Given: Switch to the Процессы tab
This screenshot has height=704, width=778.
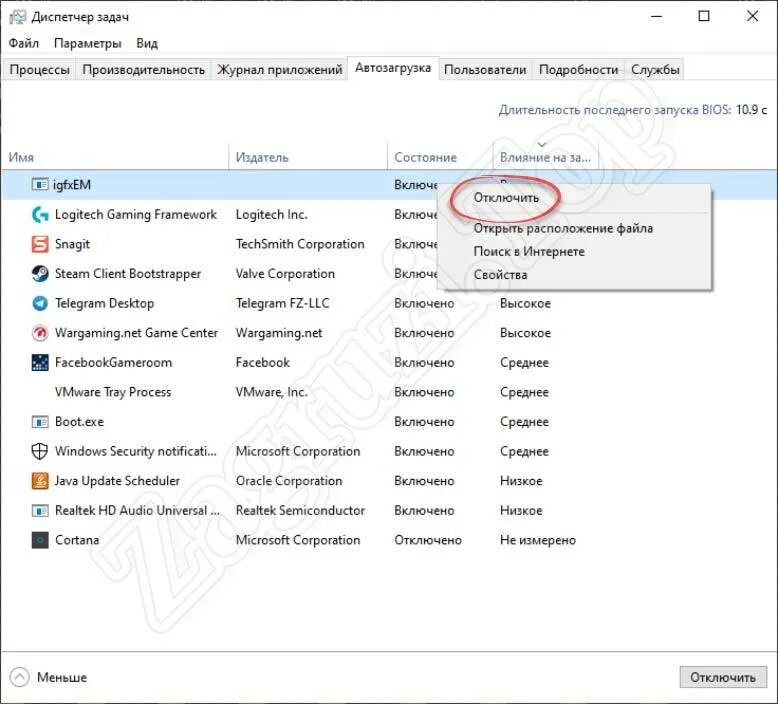Looking at the screenshot, I should pyautogui.click(x=39, y=69).
